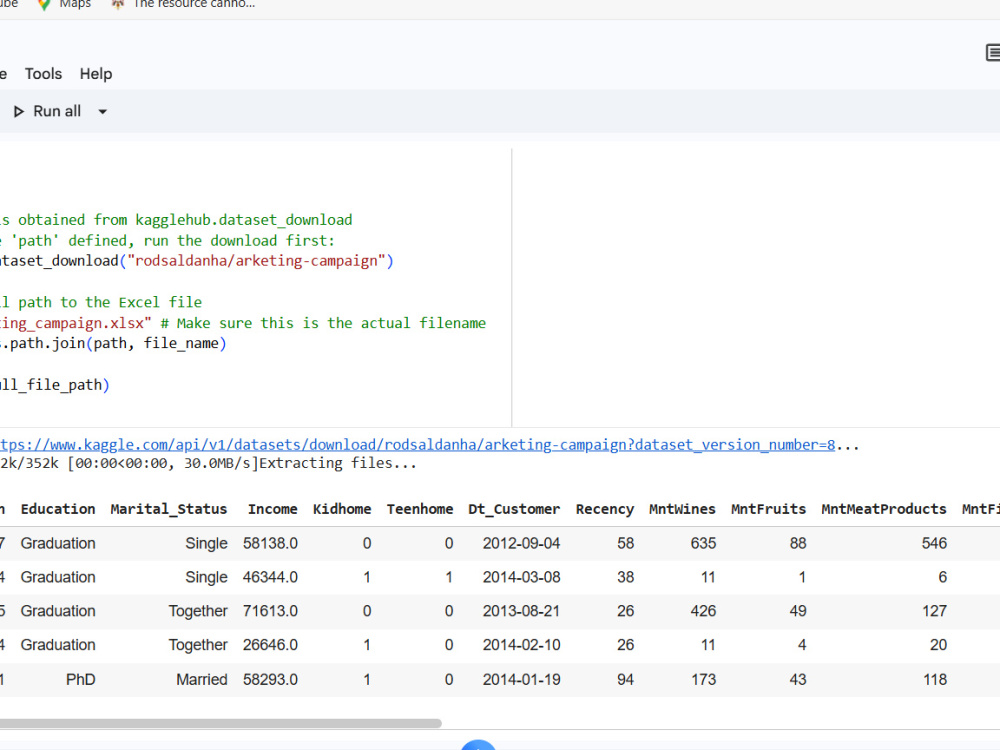The width and height of the screenshot is (1000, 750).
Task: Click the MntMeatProducts value 127
Action: 934,611
